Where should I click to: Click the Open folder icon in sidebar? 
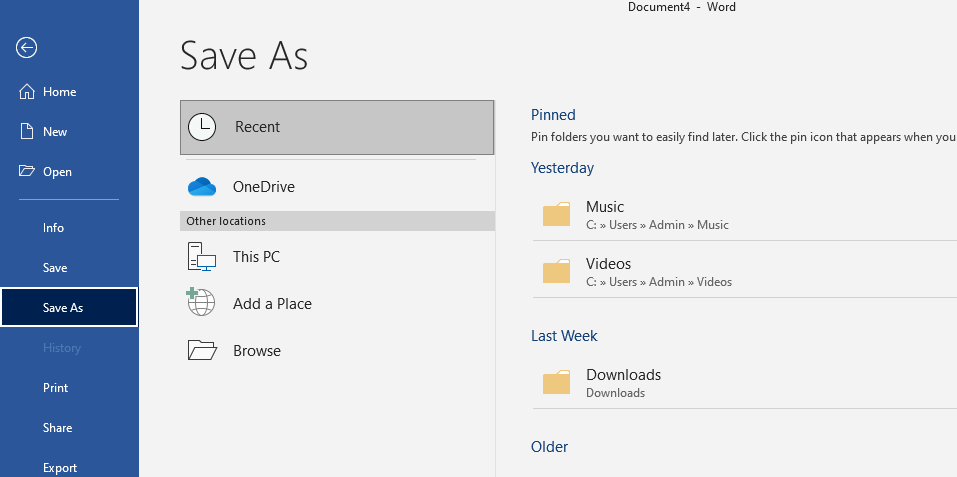coord(27,171)
